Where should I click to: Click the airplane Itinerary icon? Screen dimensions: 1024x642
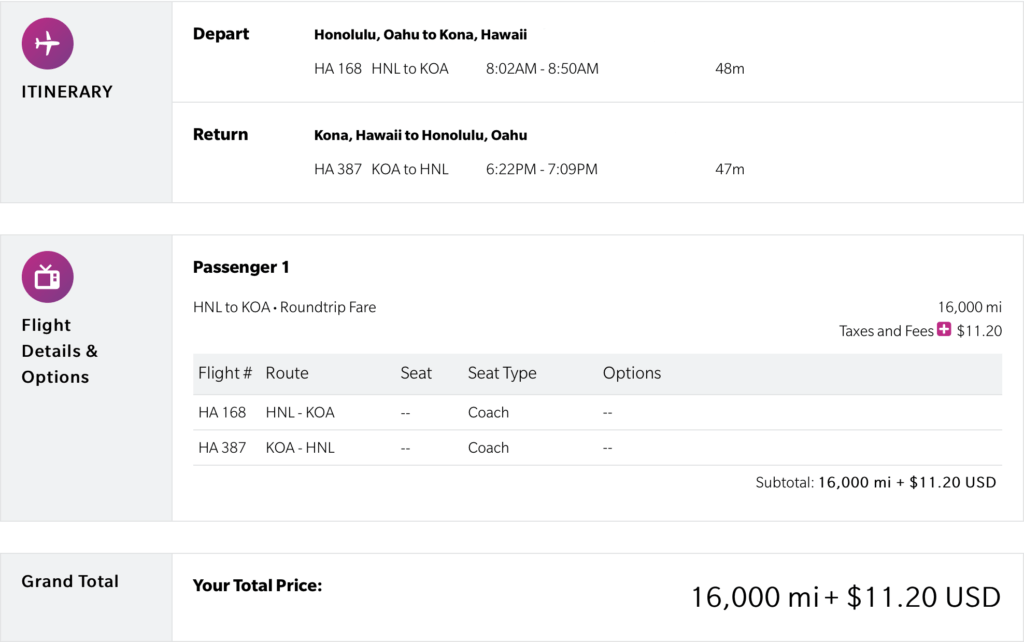coord(47,44)
